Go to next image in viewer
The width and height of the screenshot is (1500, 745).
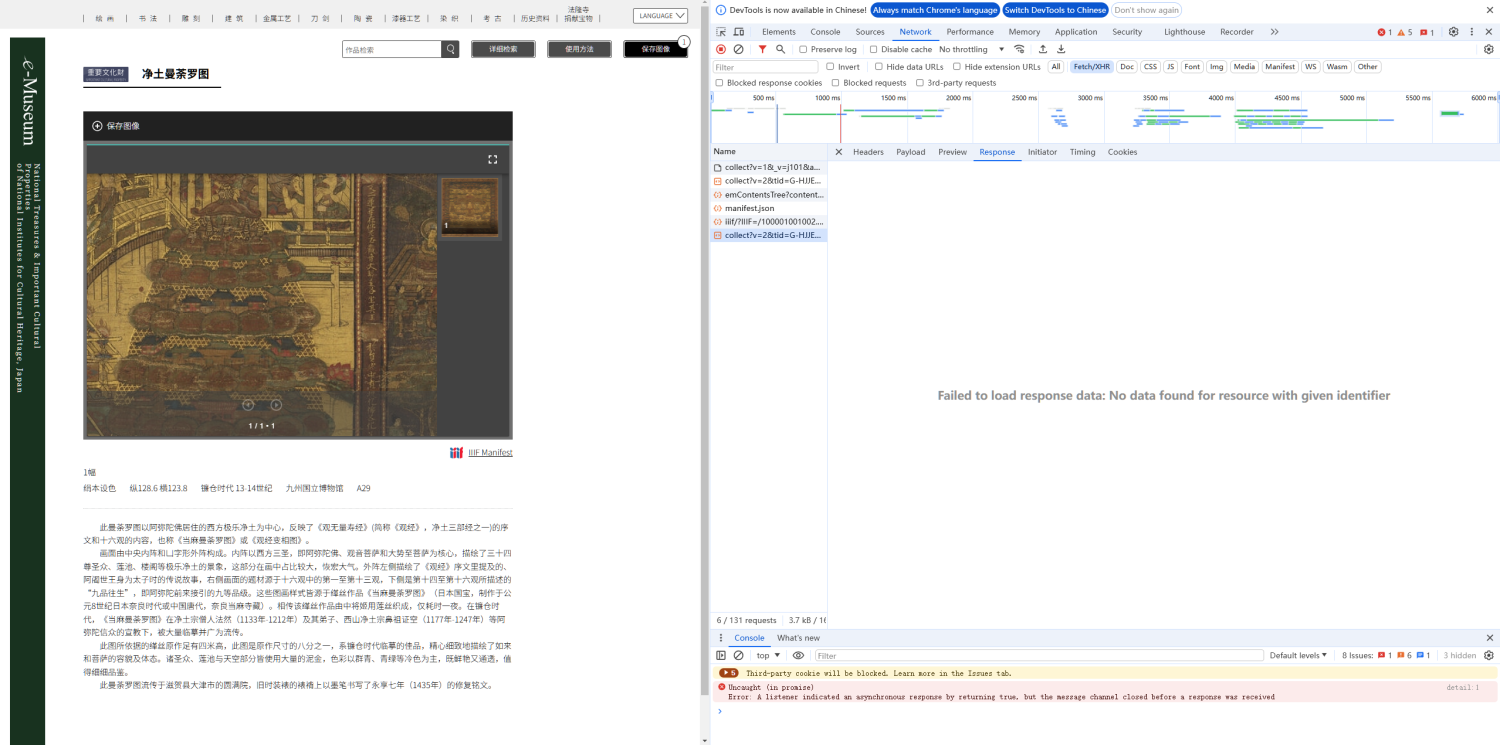coord(276,405)
